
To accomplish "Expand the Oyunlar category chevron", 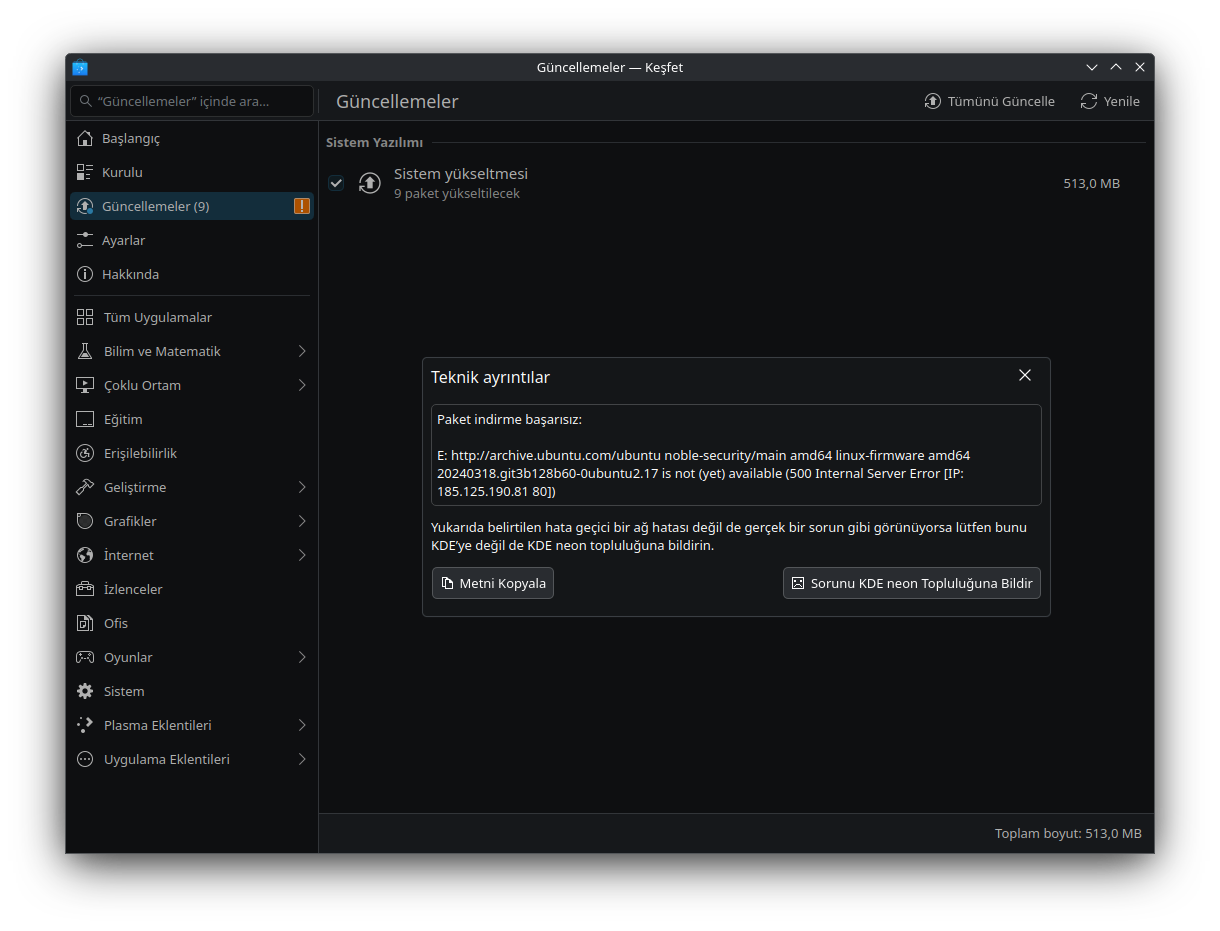I will tap(301, 657).
